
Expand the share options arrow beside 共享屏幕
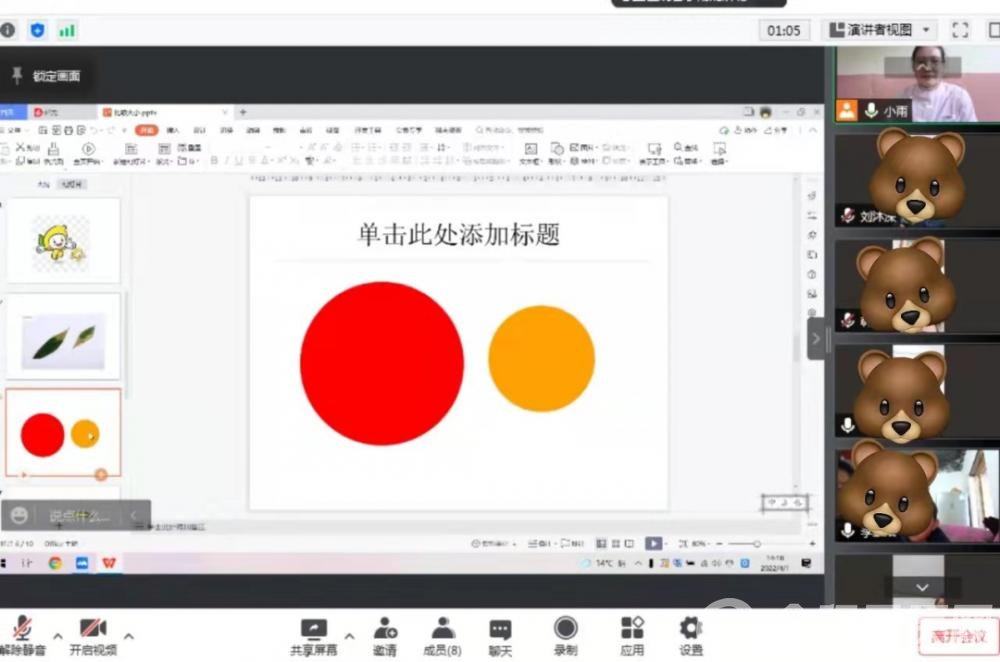click(349, 636)
